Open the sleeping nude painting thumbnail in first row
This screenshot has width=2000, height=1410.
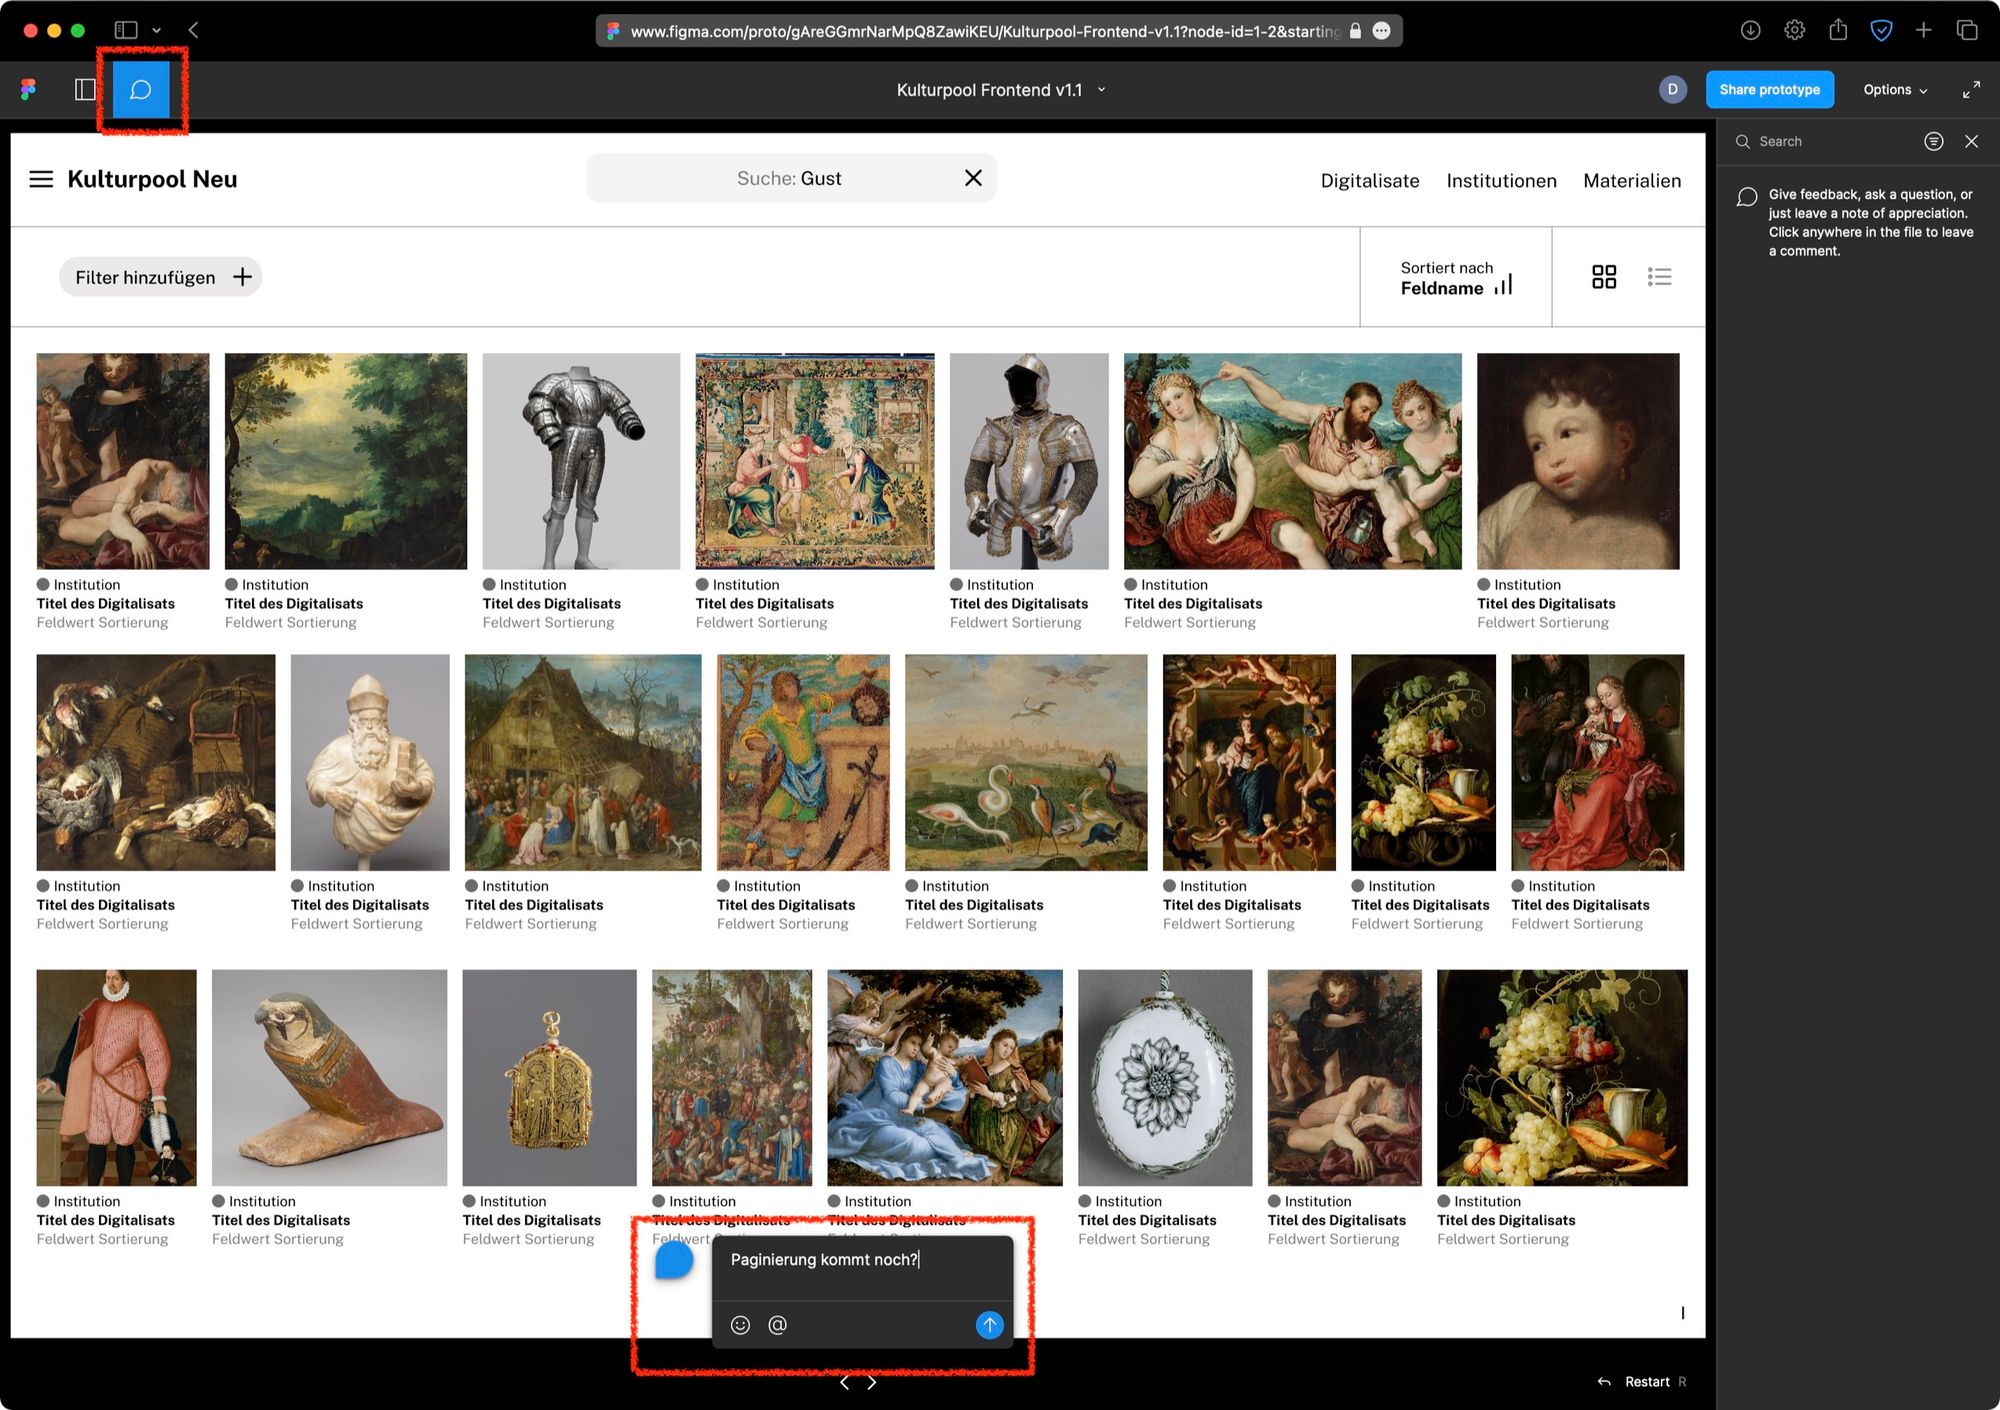click(x=123, y=461)
